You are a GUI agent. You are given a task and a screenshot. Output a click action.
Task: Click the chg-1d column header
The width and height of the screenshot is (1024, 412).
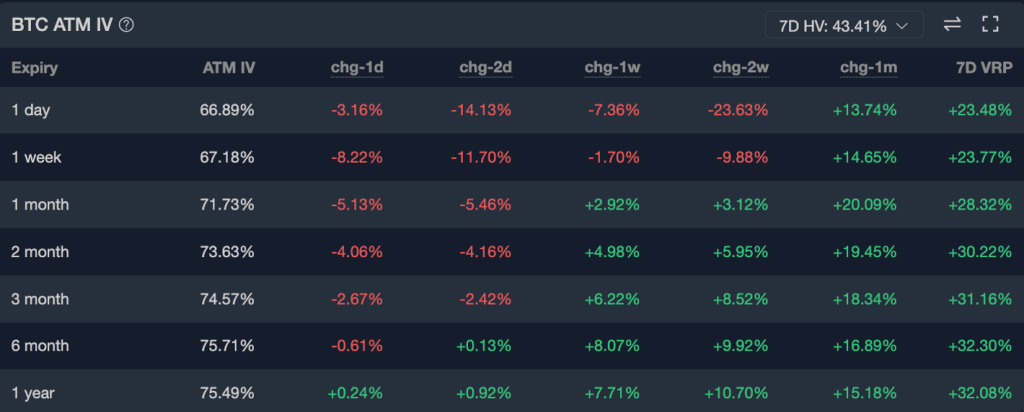[x=357, y=68]
